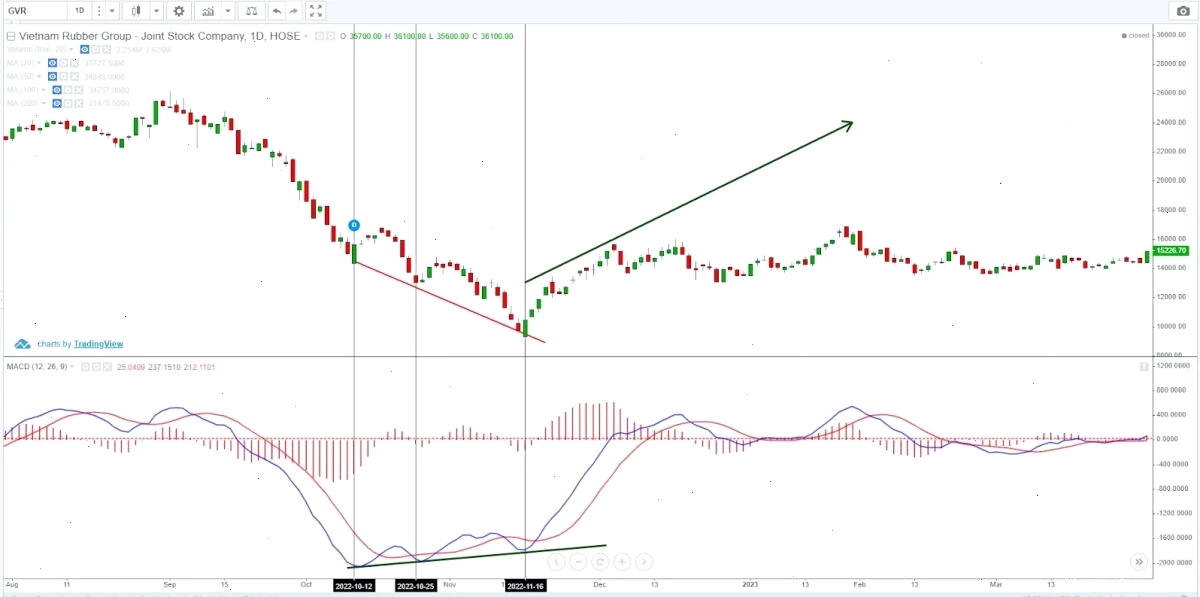Image resolution: width=1200 pixels, height=597 pixels.
Task: Zoom in using the plus circle button
Action: 622,562
